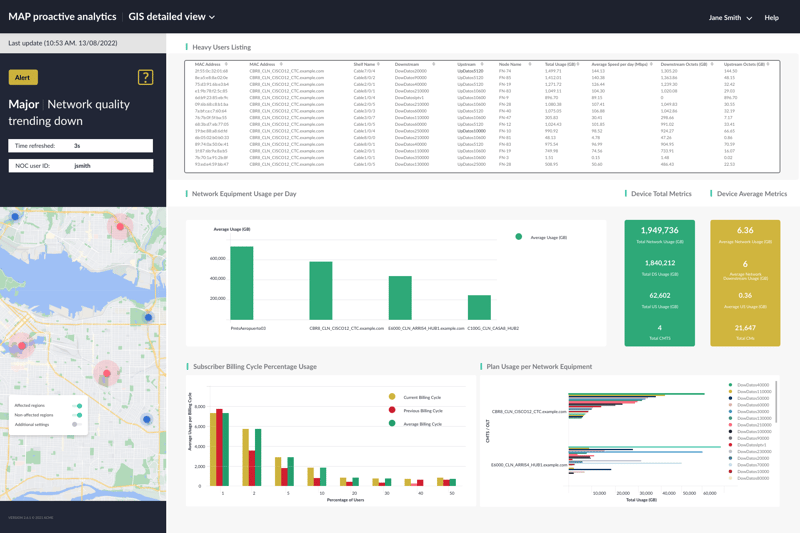Expand the Jane Smith user menu
This screenshot has height=533, width=800.
tap(730, 17)
